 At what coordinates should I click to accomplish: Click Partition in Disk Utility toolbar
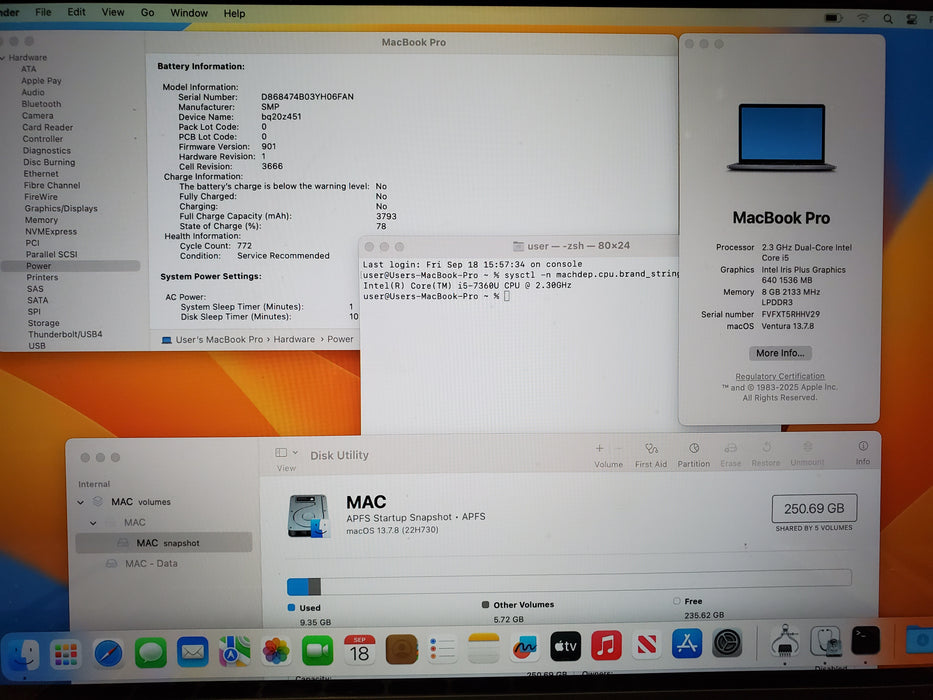(x=694, y=455)
